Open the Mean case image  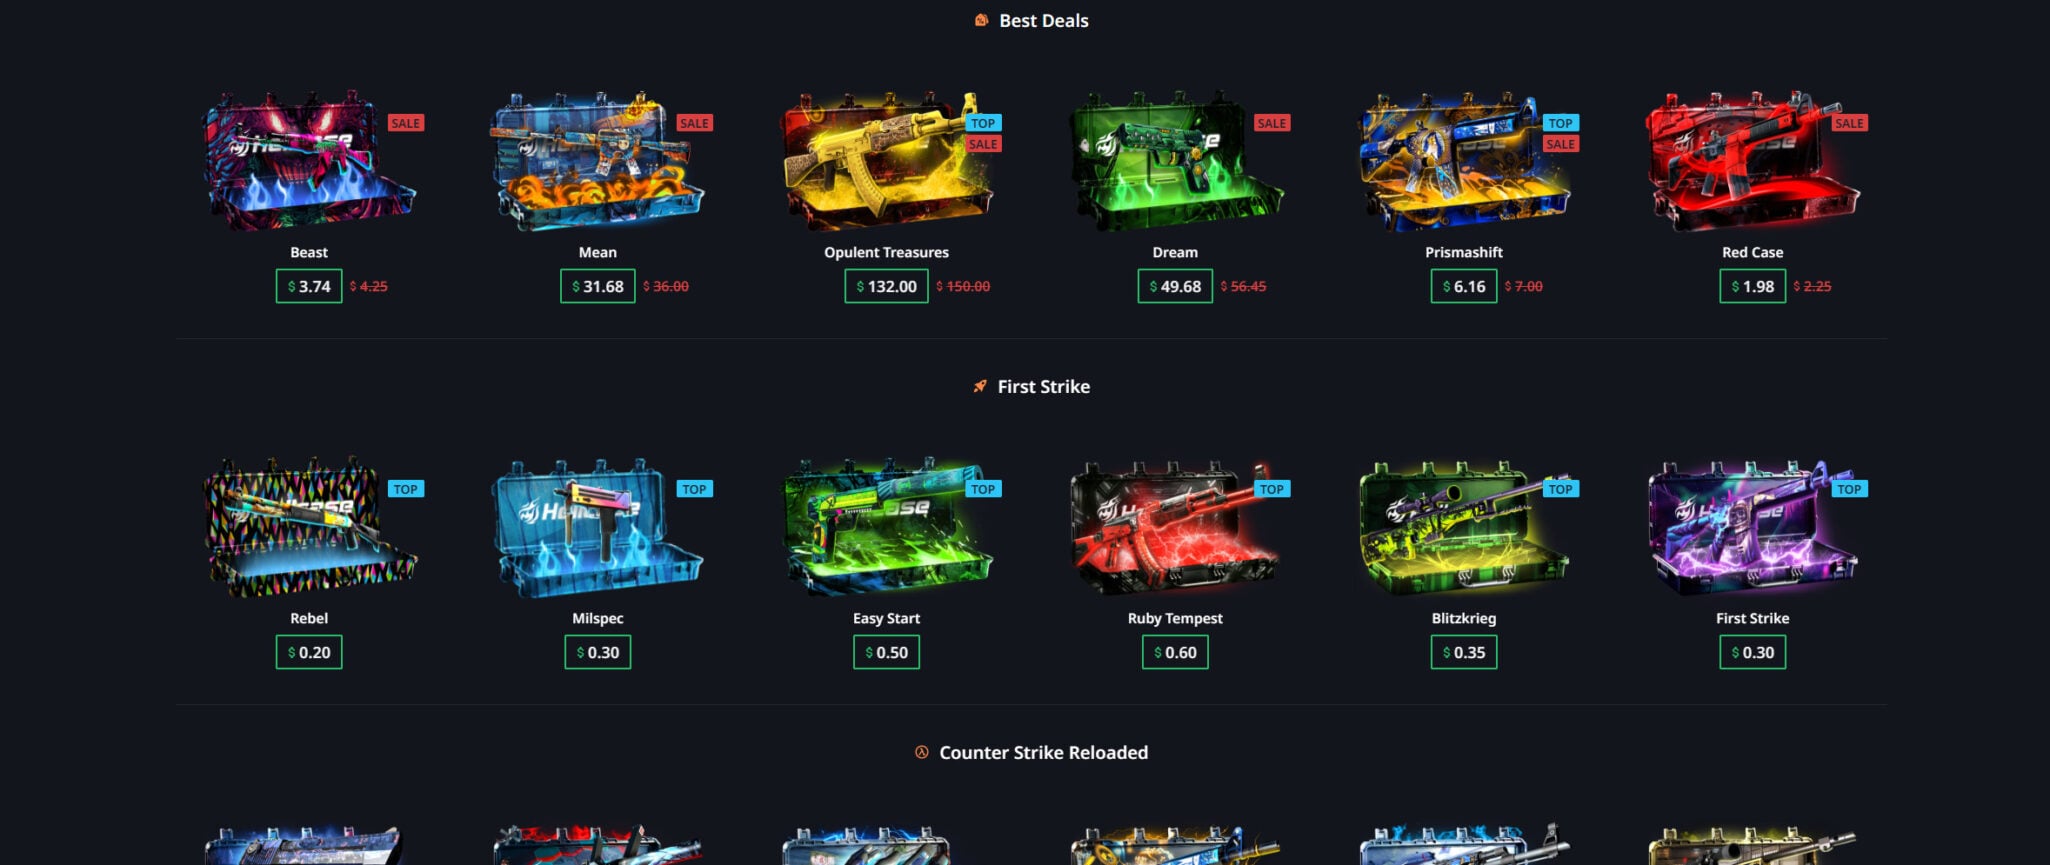[597, 161]
